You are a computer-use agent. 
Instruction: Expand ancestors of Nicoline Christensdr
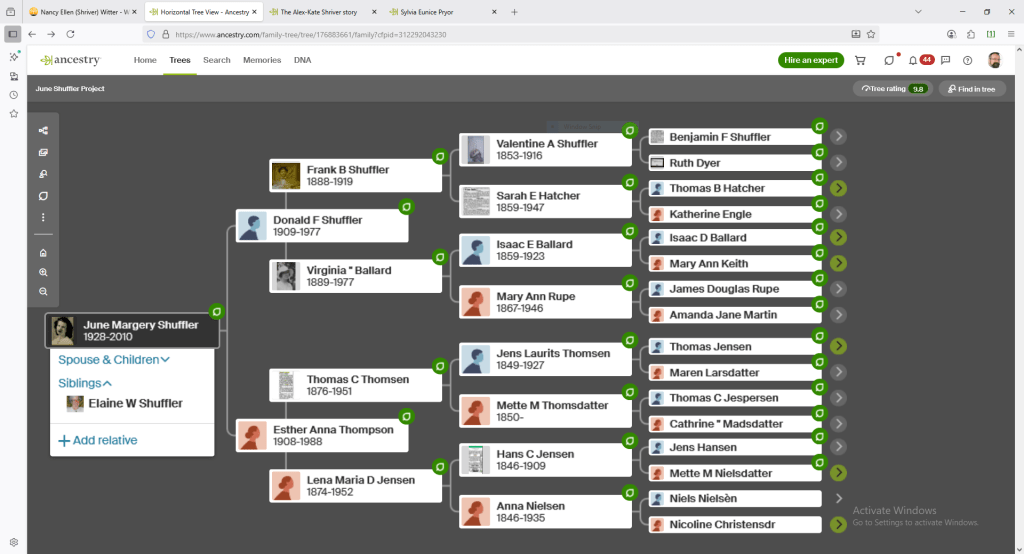coord(838,524)
